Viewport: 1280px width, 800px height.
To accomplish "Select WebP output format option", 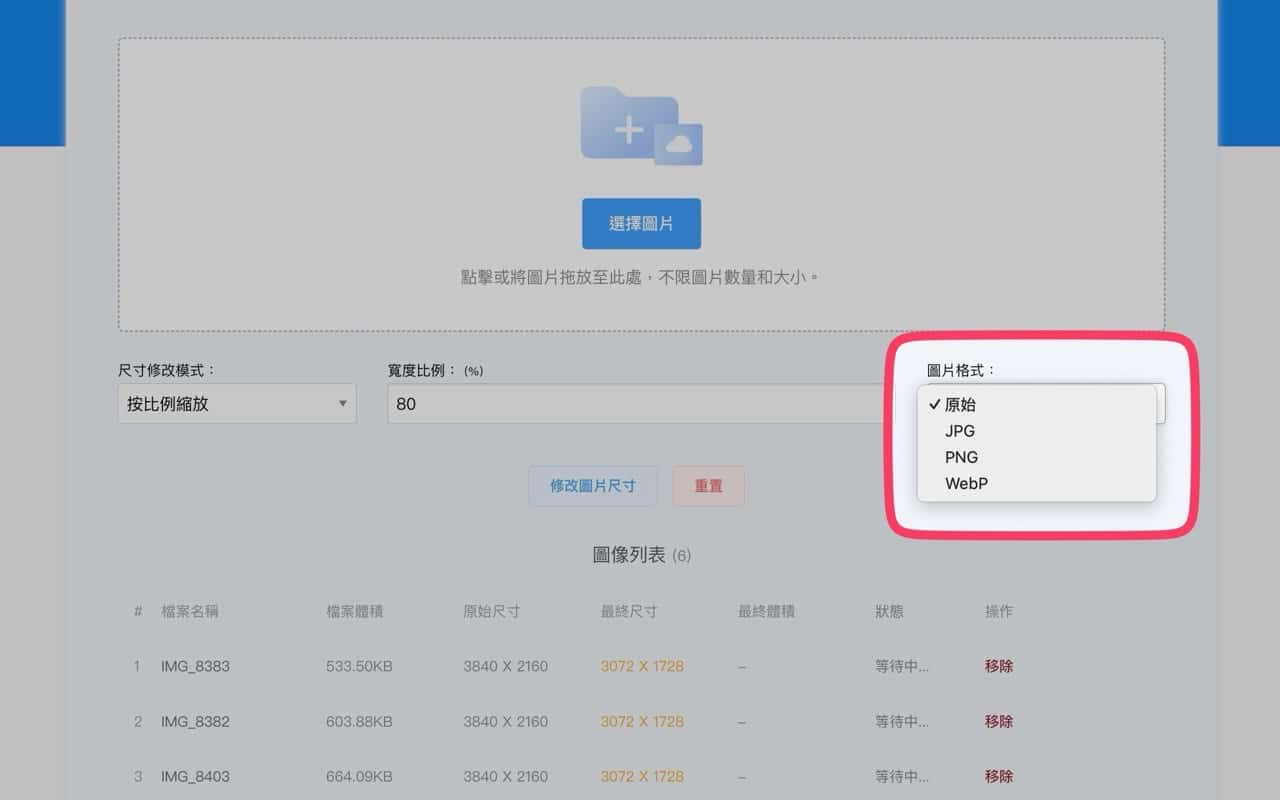I will coord(966,483).
